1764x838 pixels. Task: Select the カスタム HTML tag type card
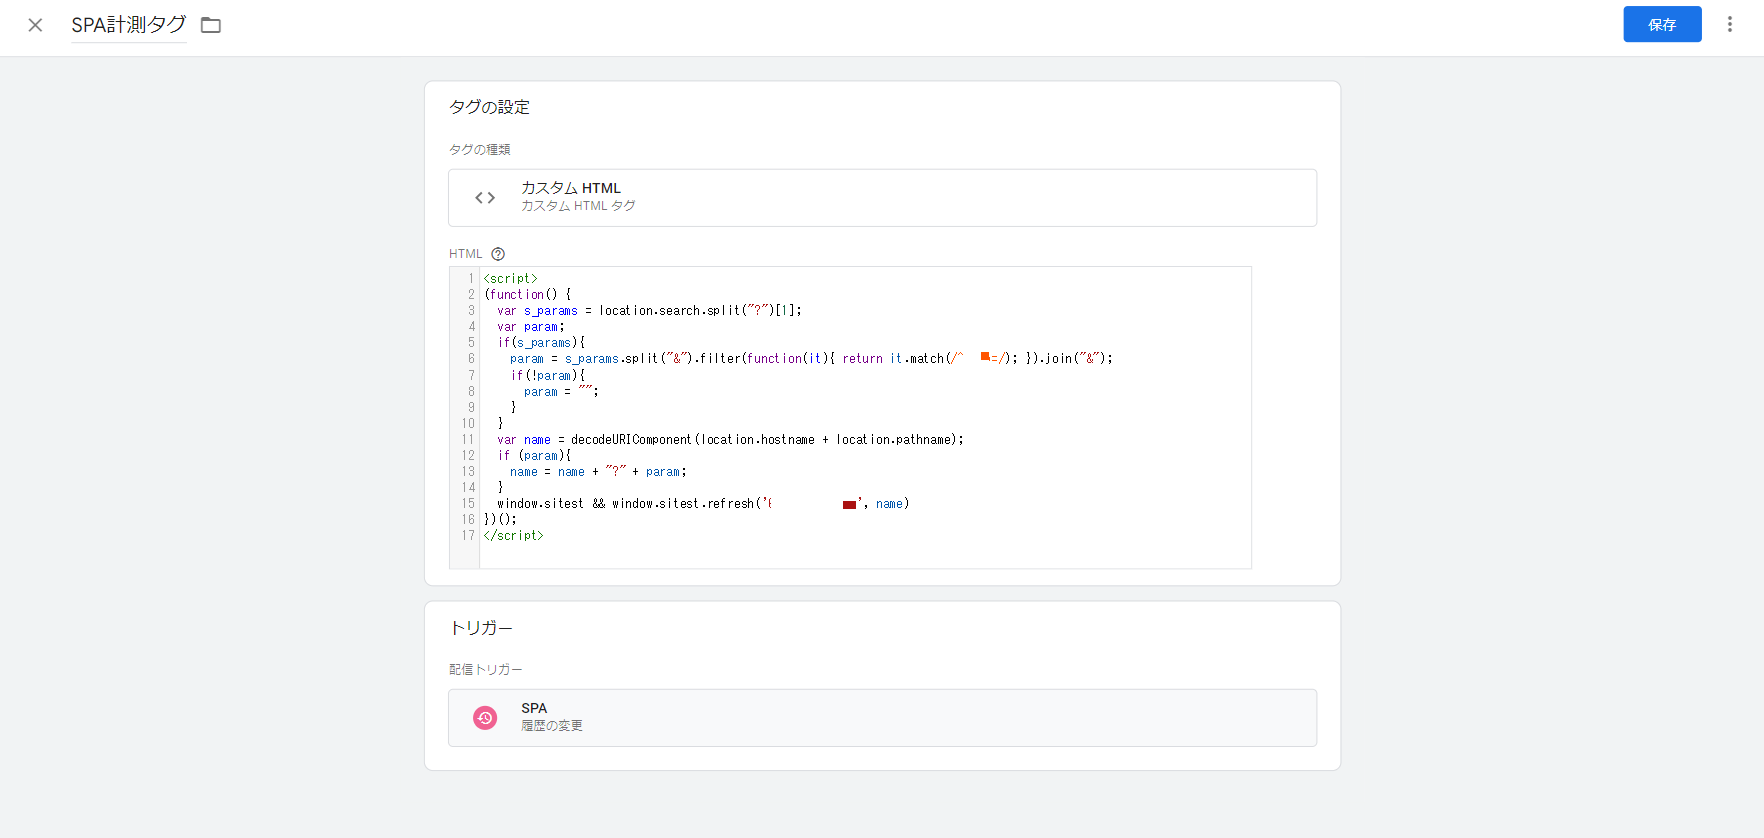(x=882, y=198)
